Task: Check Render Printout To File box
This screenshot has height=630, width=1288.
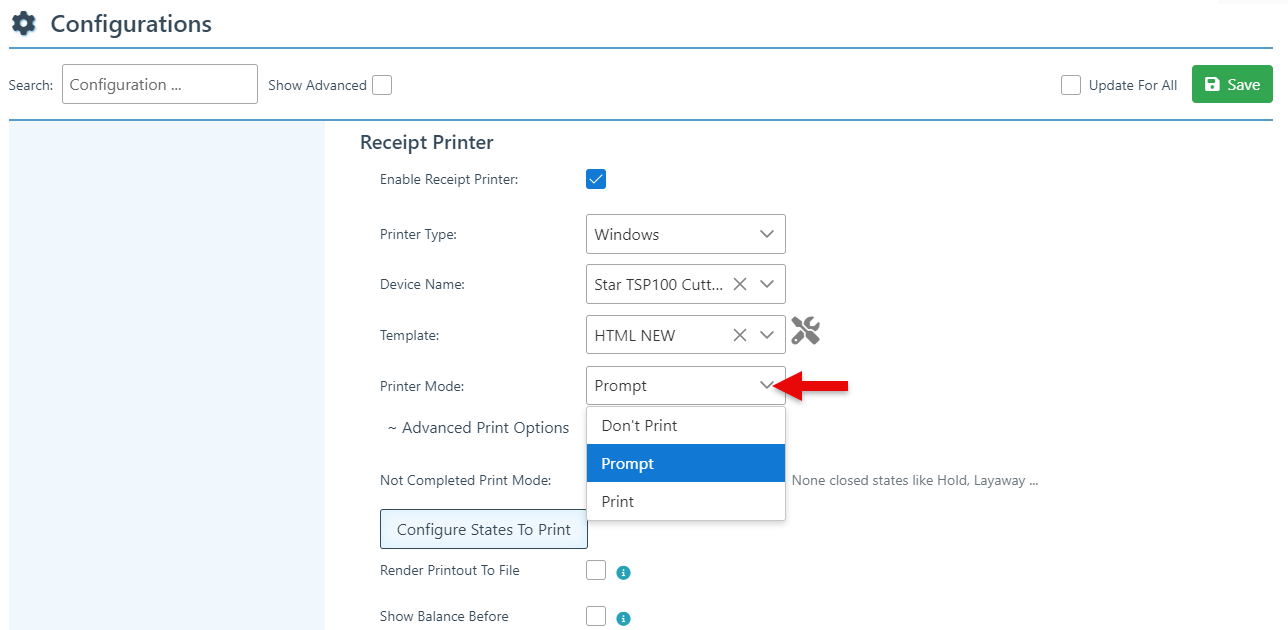Action: pyautogui.click(x=596, y=570)
